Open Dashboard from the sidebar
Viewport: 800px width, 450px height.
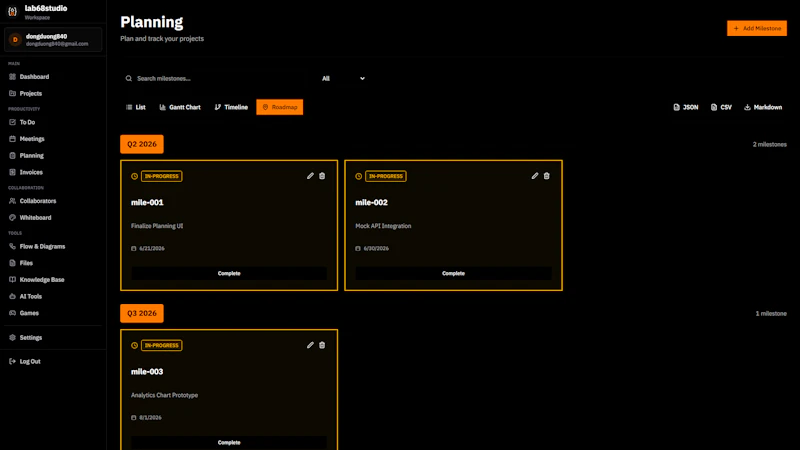[x=53, y=77]
